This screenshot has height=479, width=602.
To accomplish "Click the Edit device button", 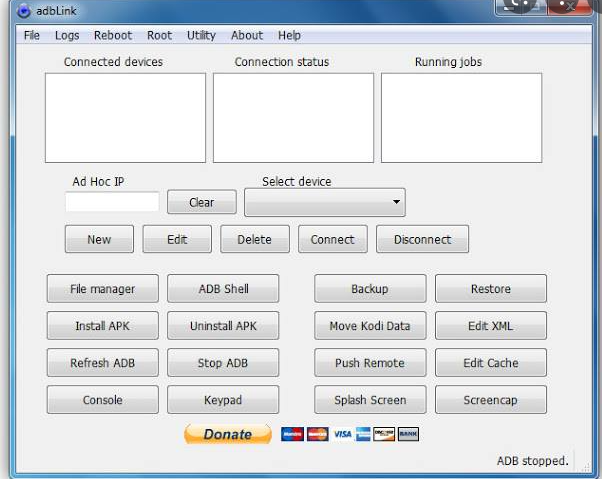I will point(177,239).
